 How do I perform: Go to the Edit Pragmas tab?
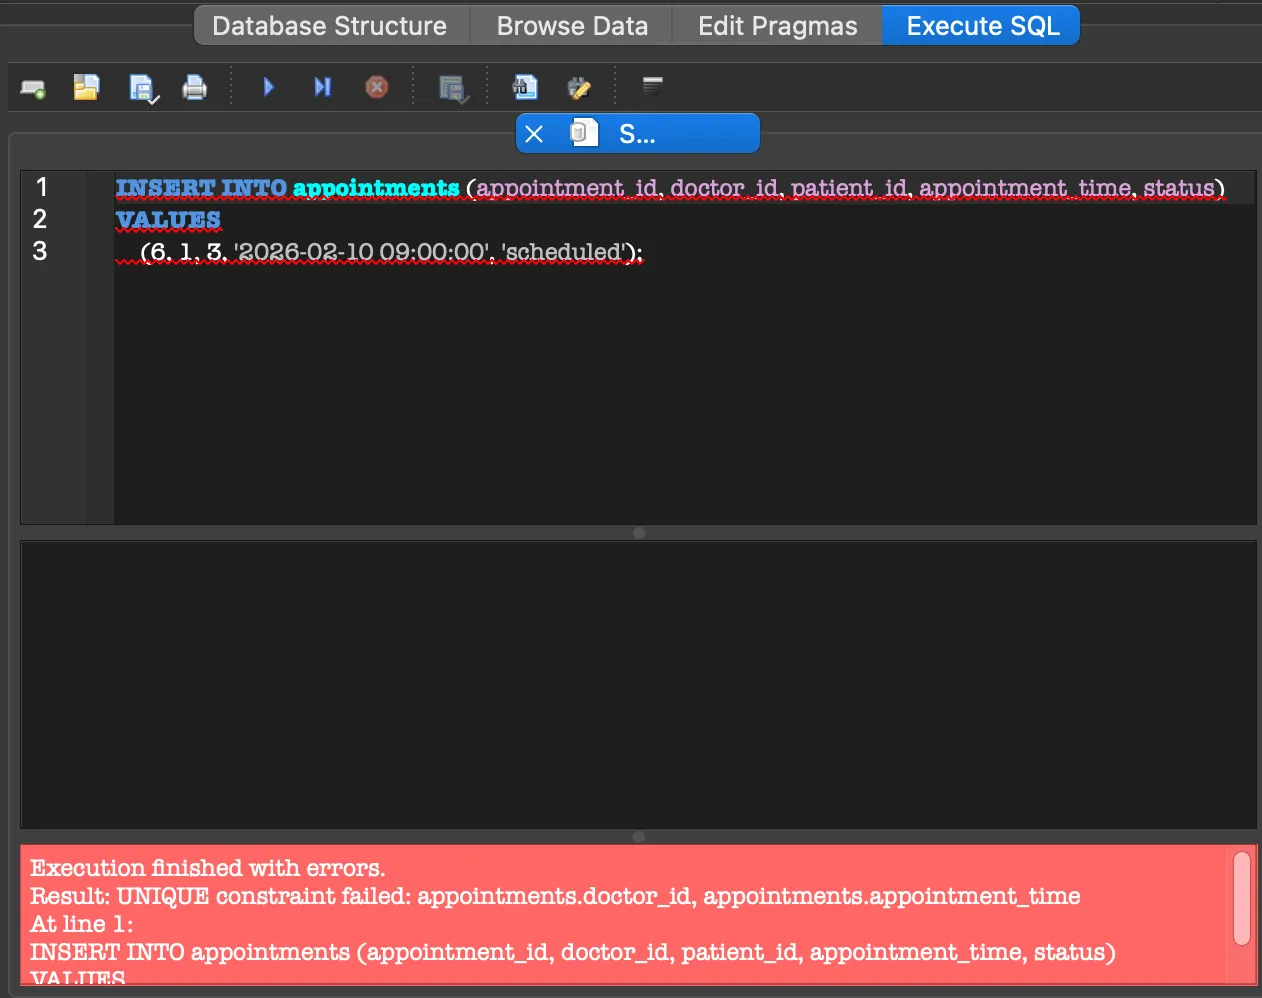[777, 26]
